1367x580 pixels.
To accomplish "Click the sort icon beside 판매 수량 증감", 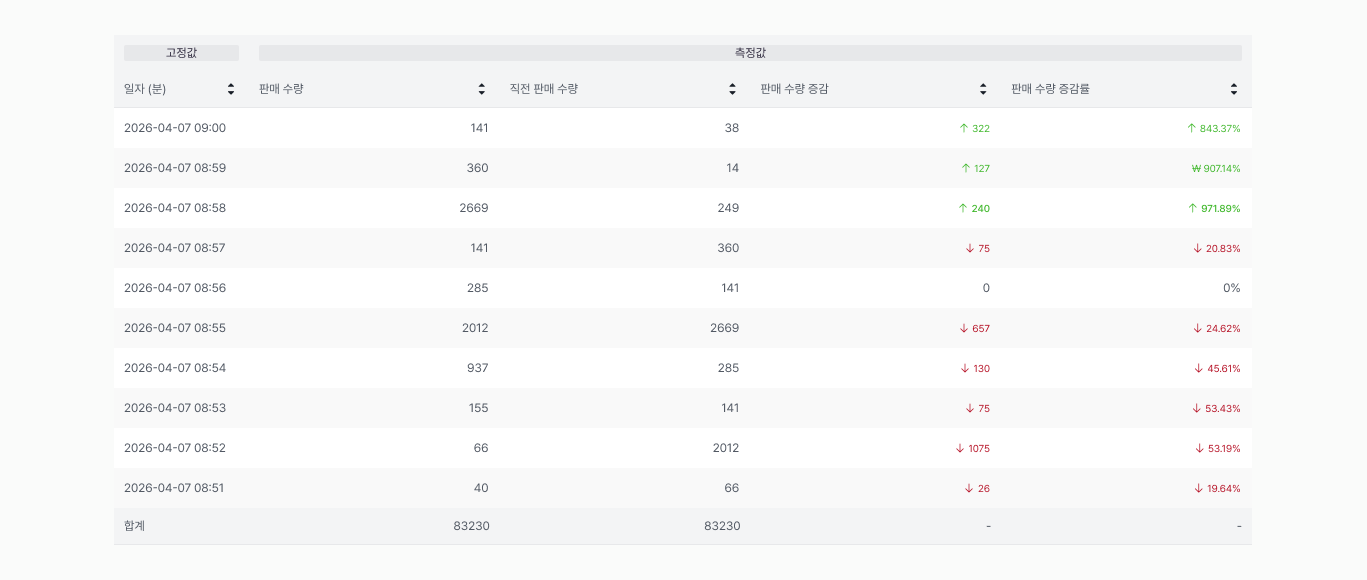I will (983, 88).
